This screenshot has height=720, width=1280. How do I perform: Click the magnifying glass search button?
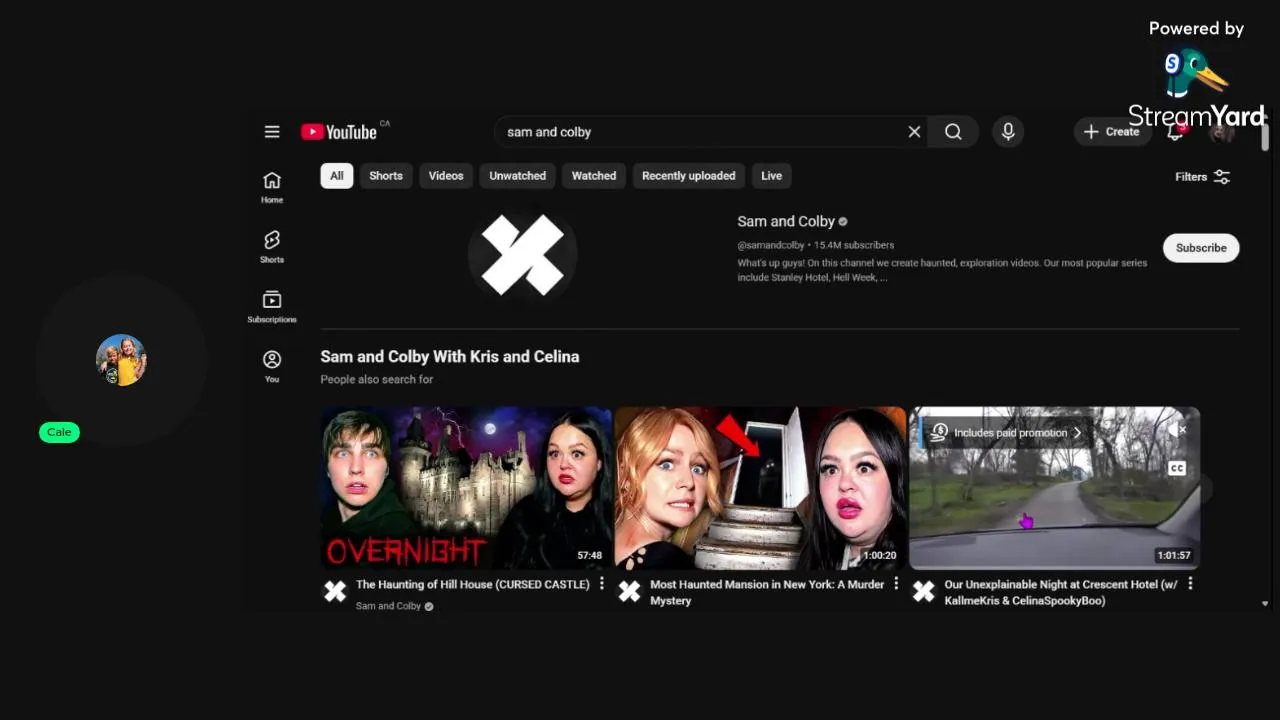[x=953, y=132]
